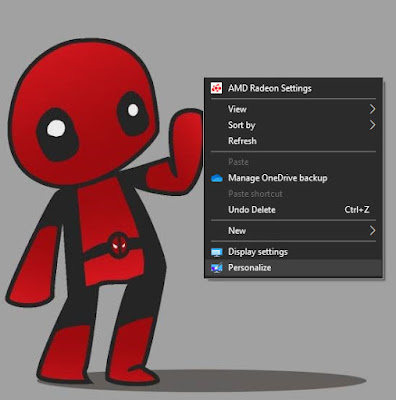
Task: Expand the Sort by chevron
Action: pyautogui.click(x=372, y=125)
